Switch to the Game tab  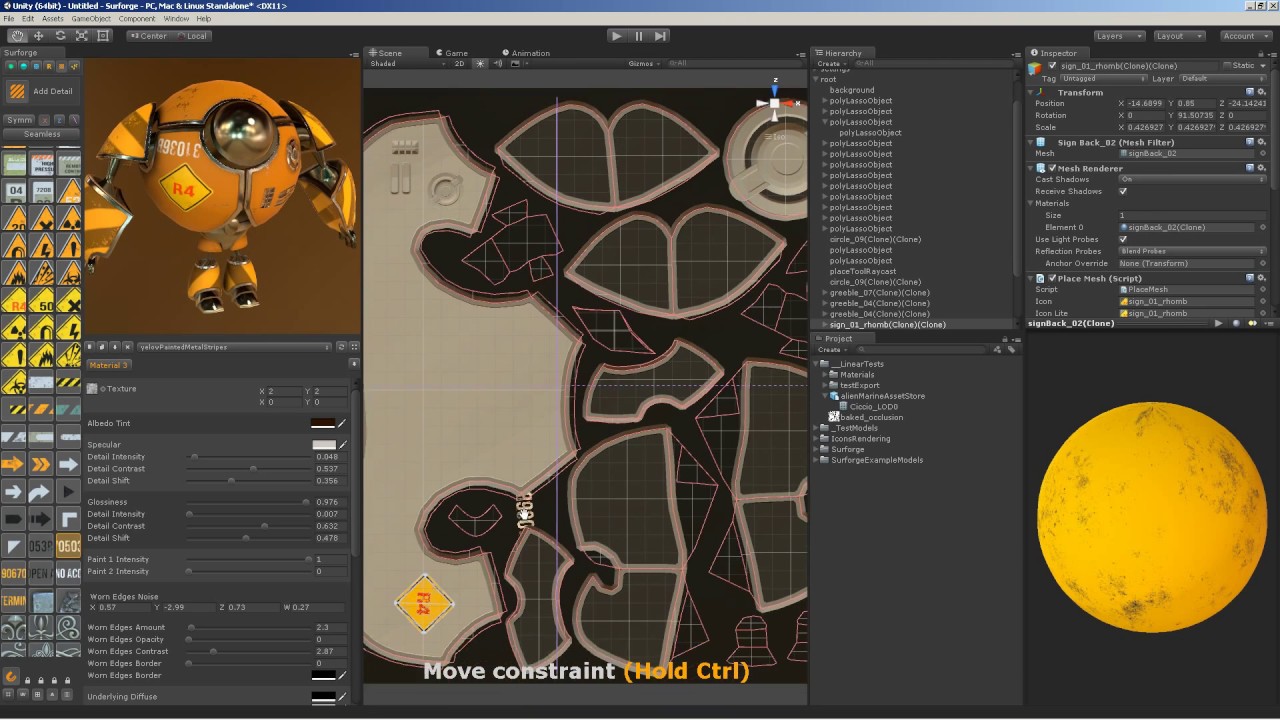[x=452, y=53]
